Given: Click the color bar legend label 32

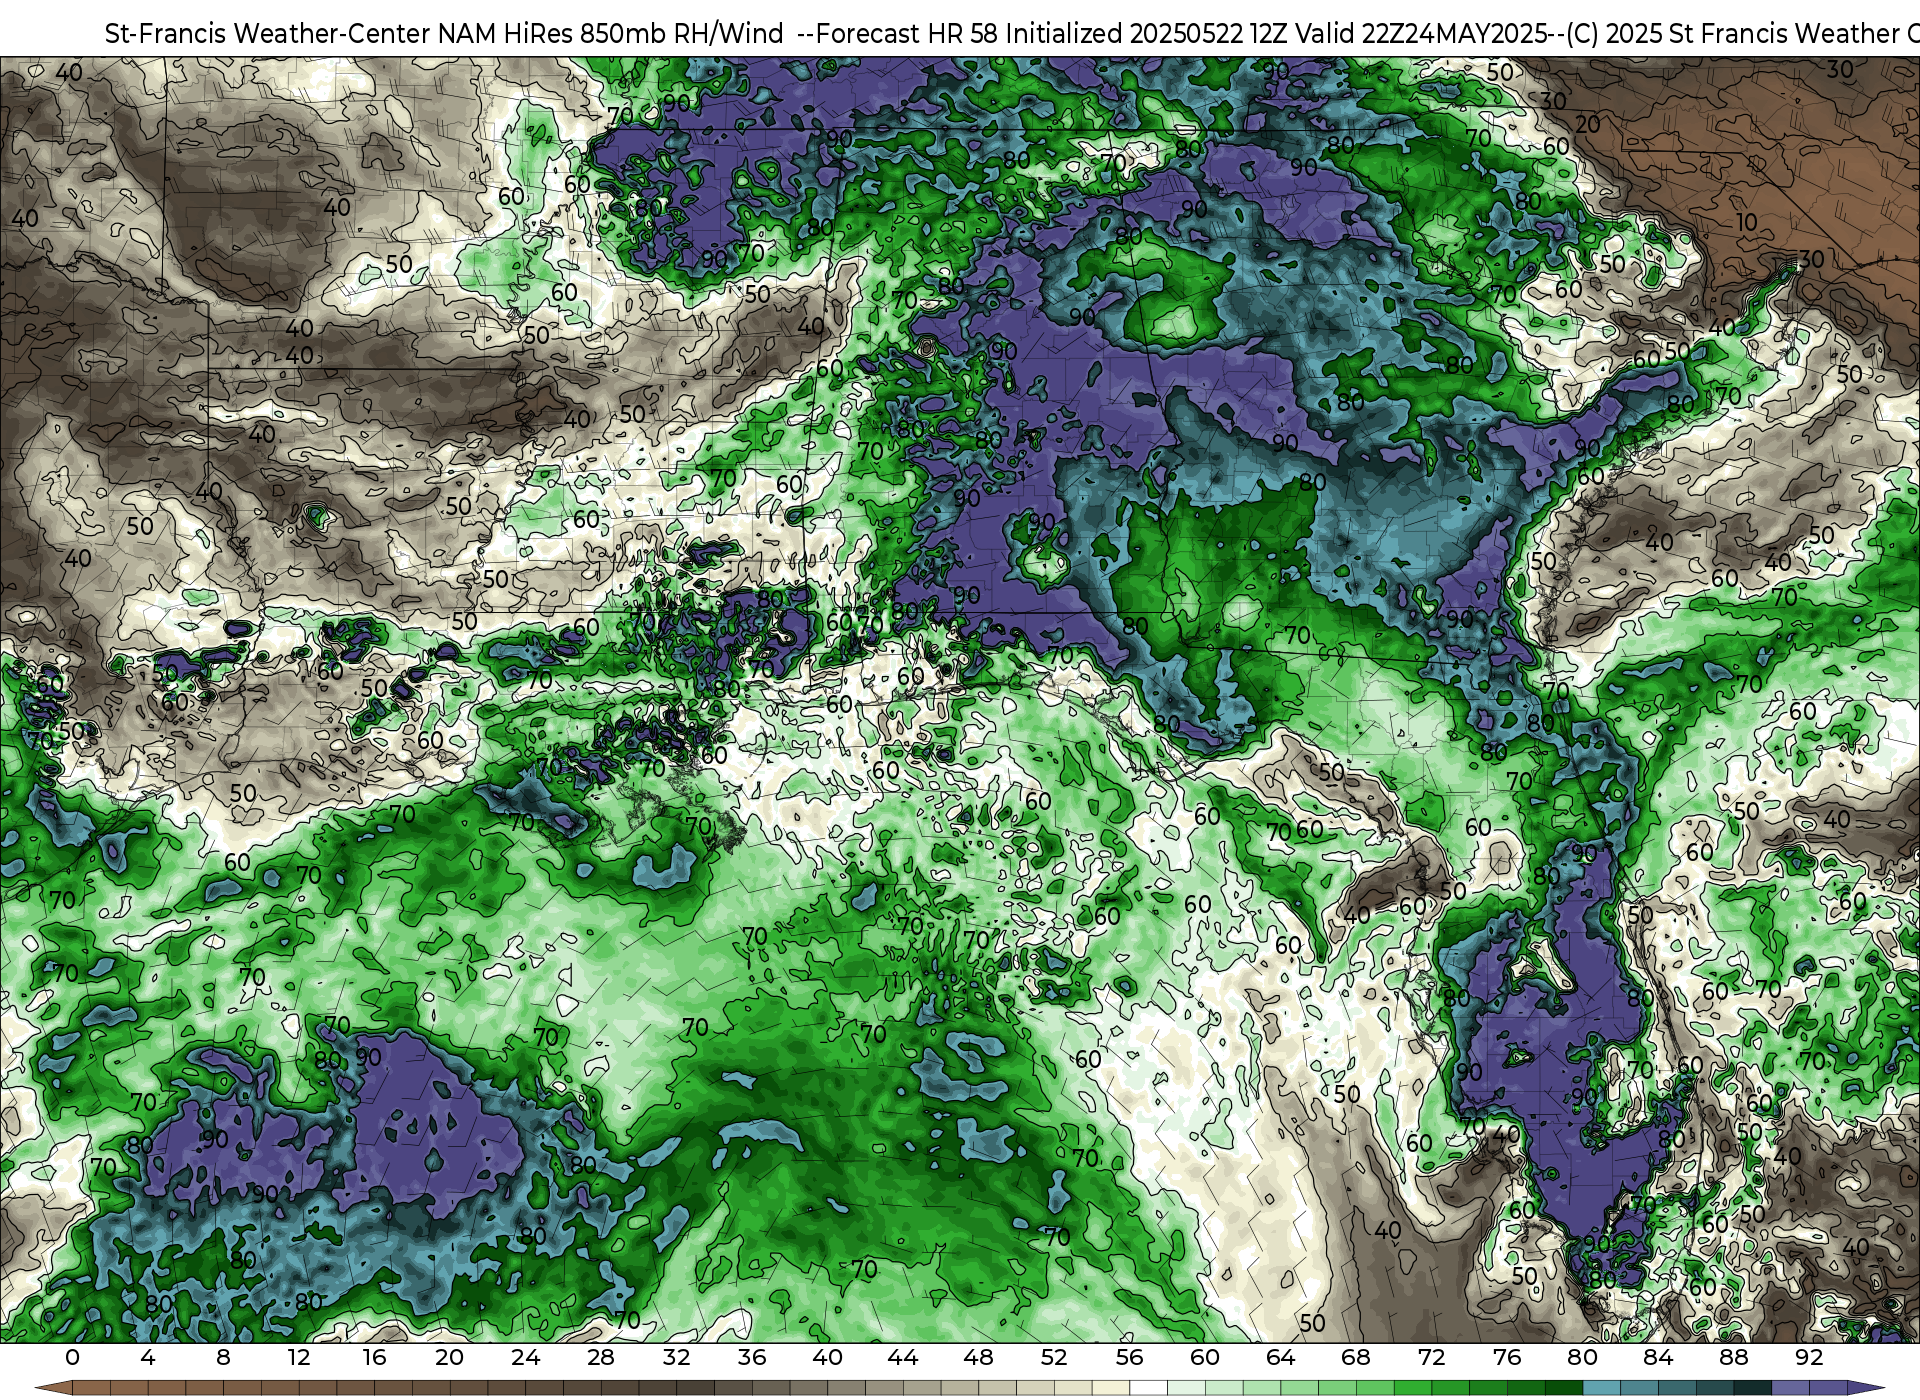Looking at the screenshot, I should [x=676, y=1357].
